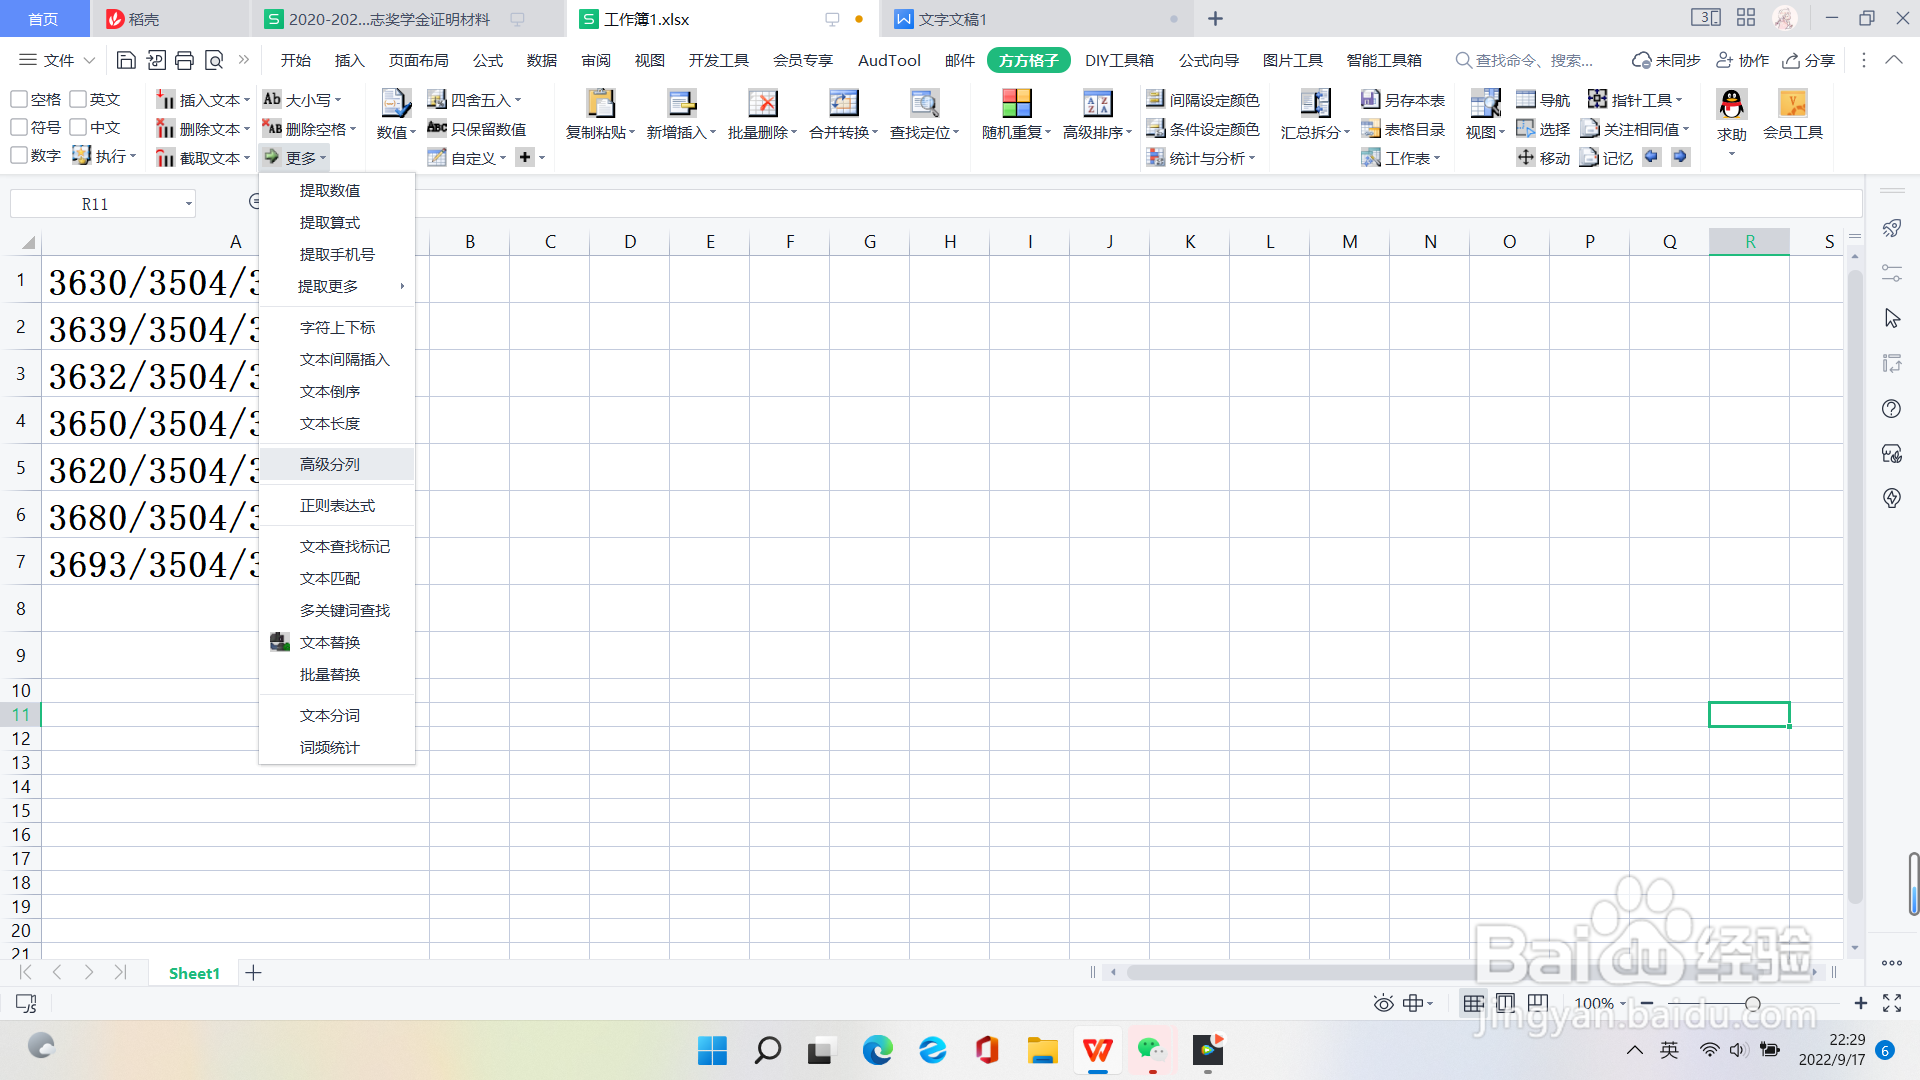Select 文本替换 menu item
The image size is (1920, 1080).
337,642
